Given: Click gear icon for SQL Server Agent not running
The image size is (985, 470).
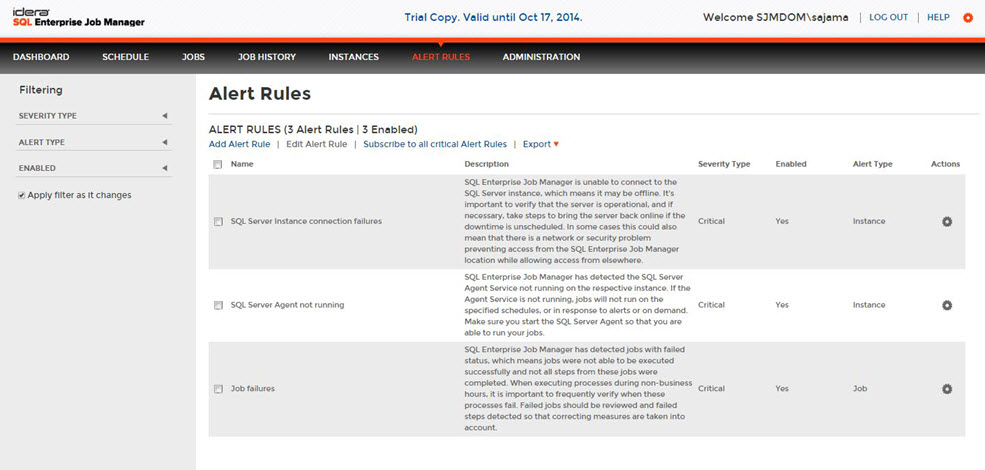Looking at the screenshot, I should (x=947, y=305).
